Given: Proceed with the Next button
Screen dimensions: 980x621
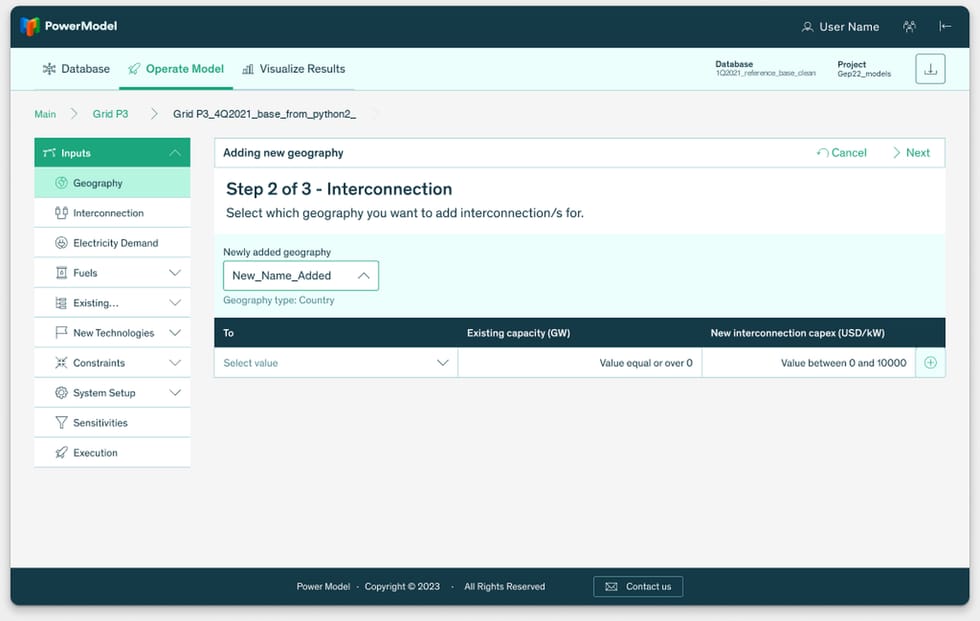Looking at the screenshot, I should (911, 153).
